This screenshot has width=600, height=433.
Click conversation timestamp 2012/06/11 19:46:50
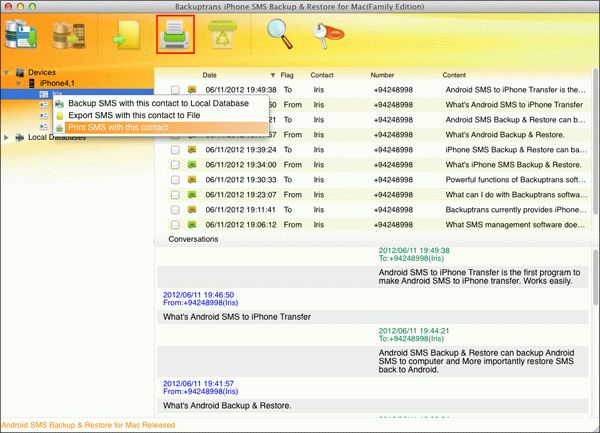[x=198, y=295]
